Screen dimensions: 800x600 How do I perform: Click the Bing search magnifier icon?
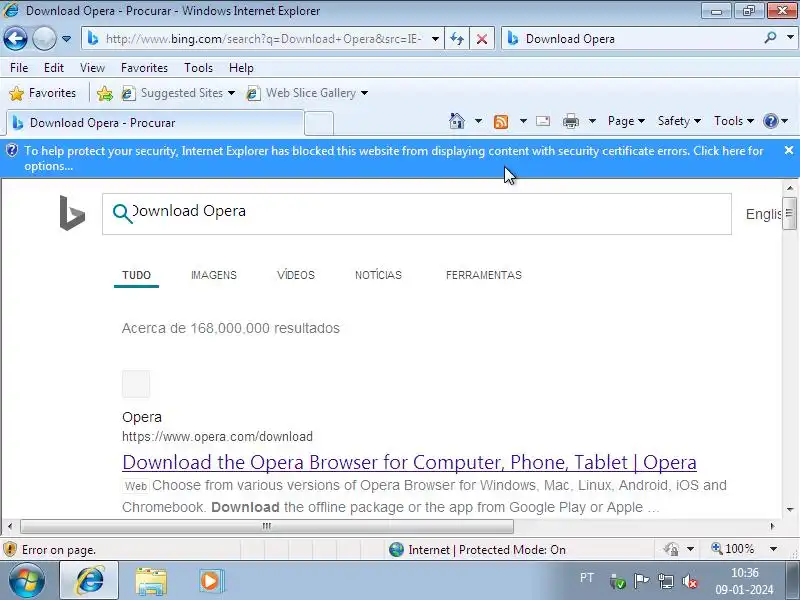[x=122, y=213]
